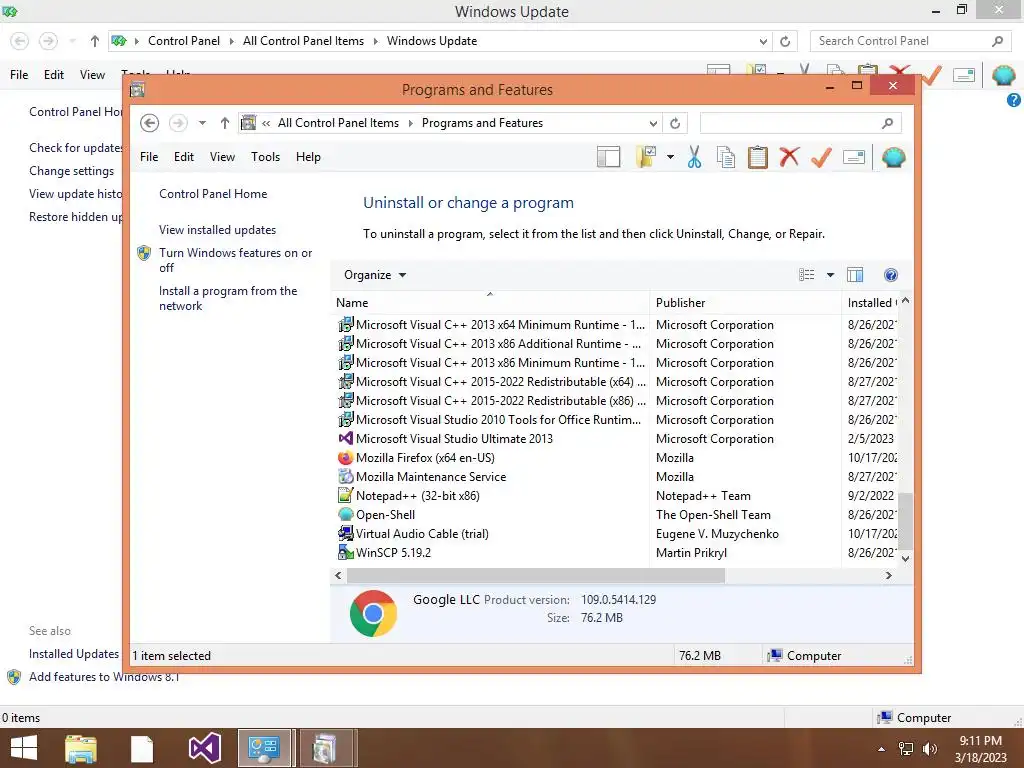Open Edit menu in Programs and Features

184,157
